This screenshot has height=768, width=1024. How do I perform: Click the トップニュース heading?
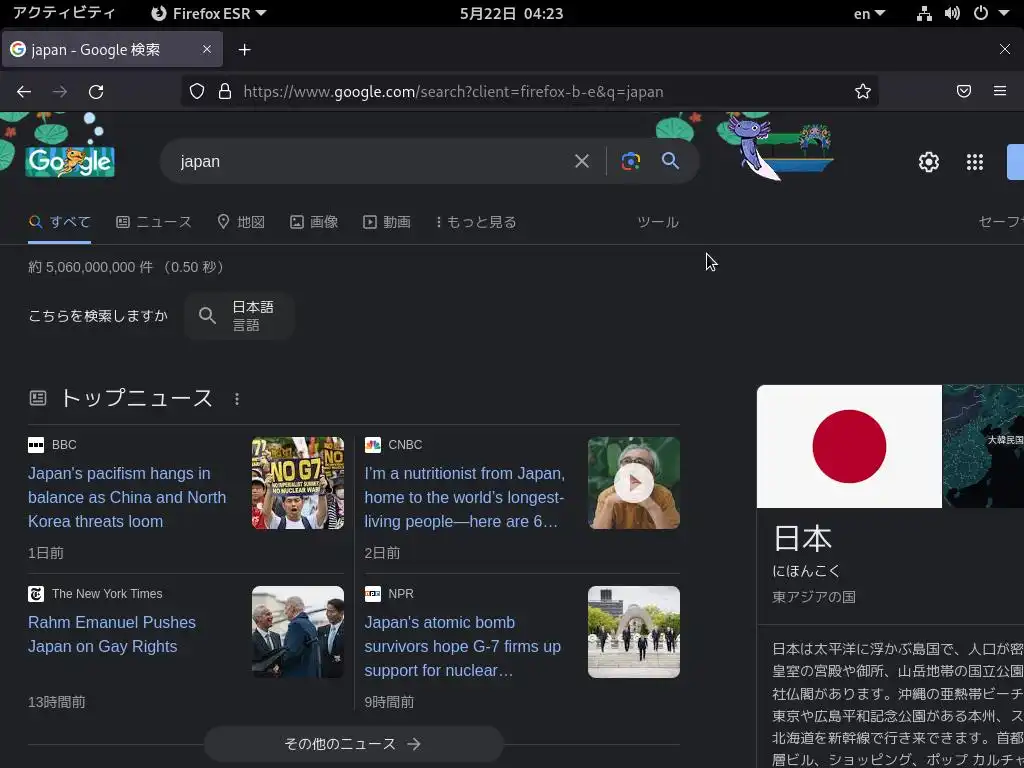(136, 398)
